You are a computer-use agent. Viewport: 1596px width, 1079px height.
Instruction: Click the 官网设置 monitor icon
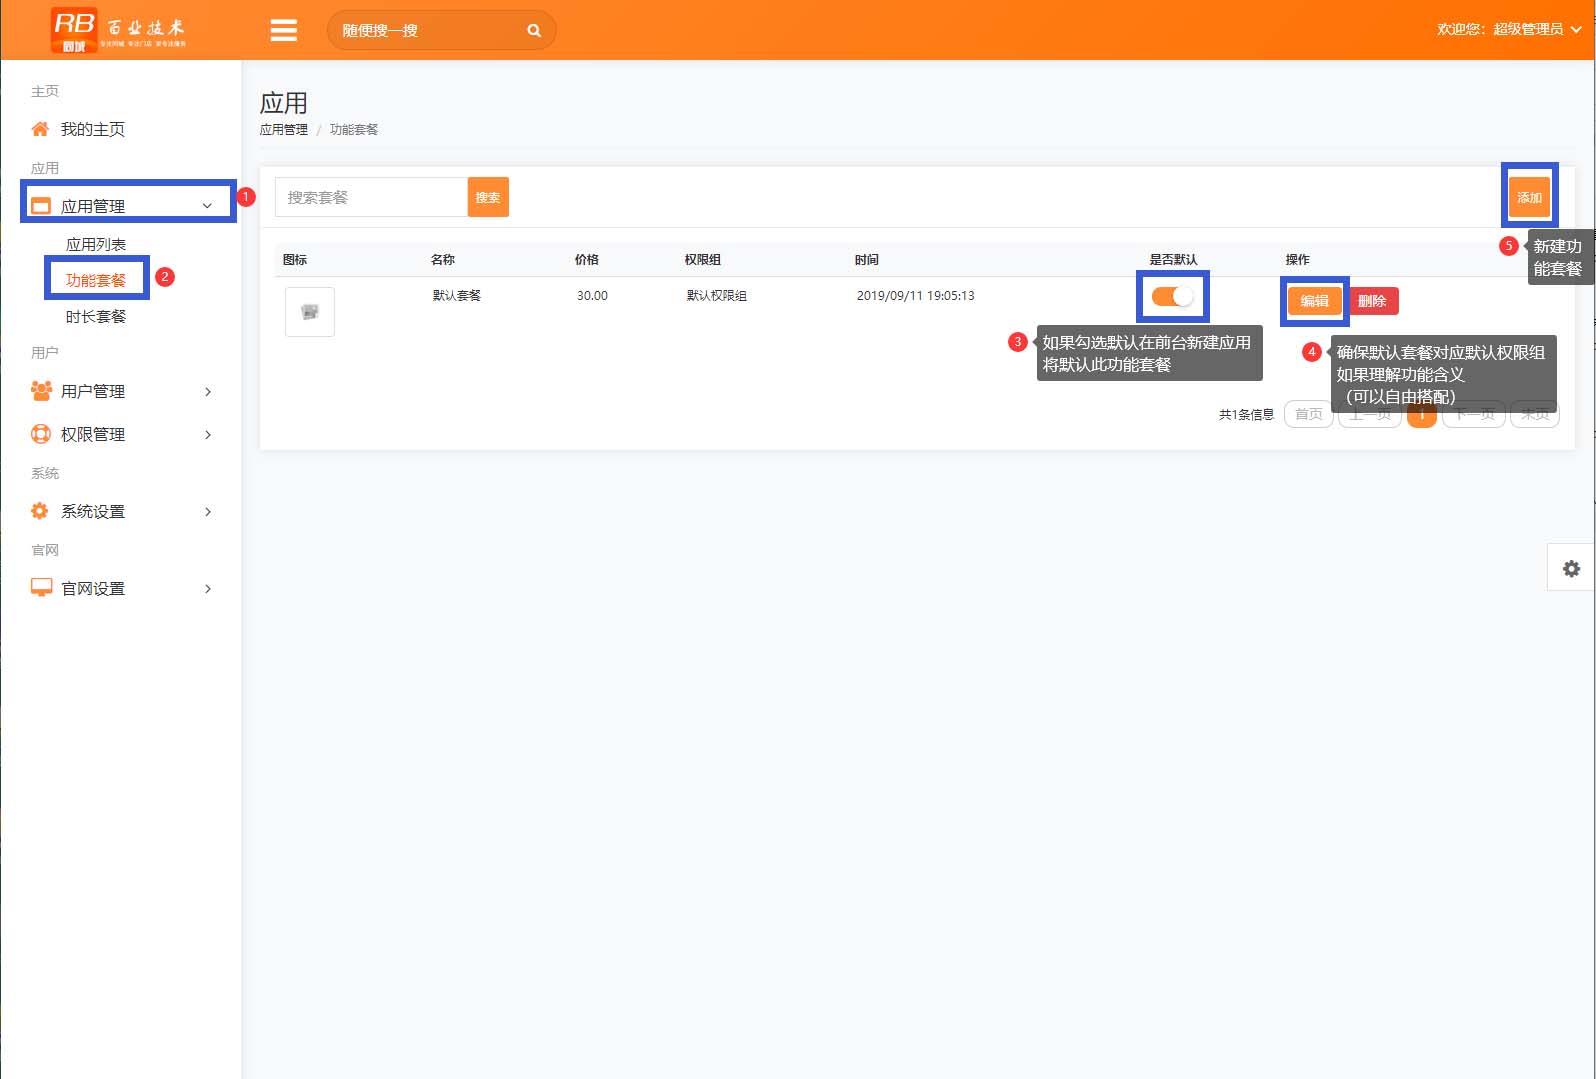[x=41, y=588]
